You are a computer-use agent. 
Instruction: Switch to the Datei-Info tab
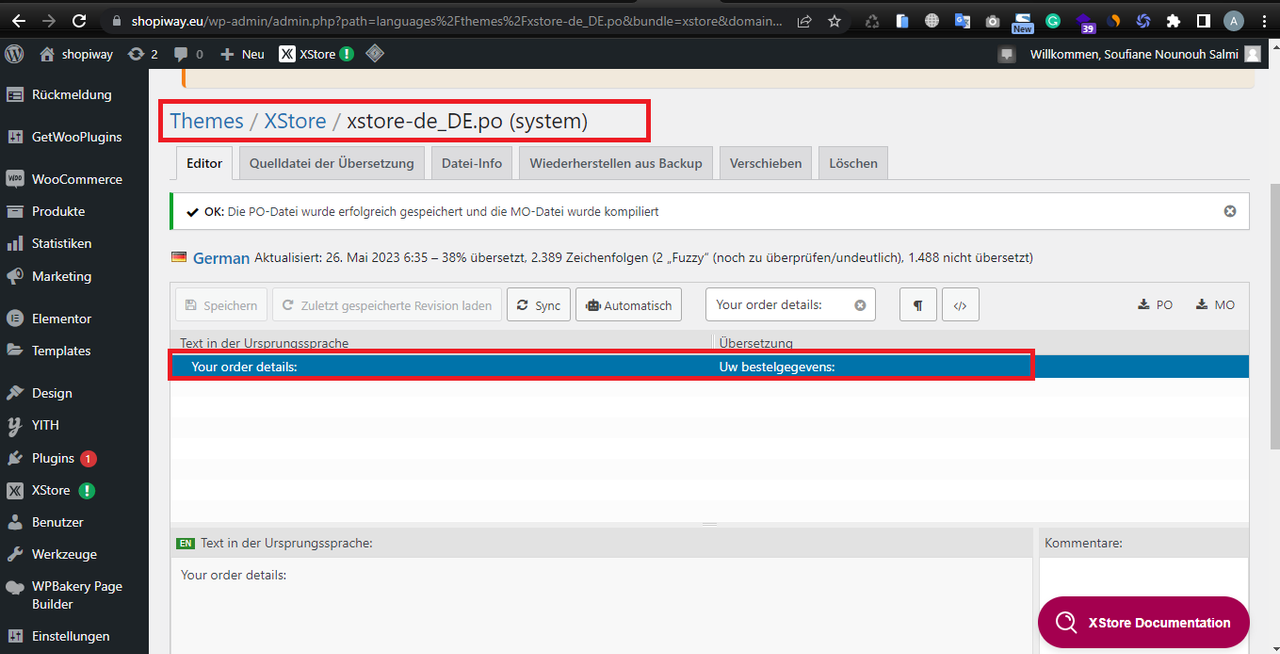[x=472, y=163]
